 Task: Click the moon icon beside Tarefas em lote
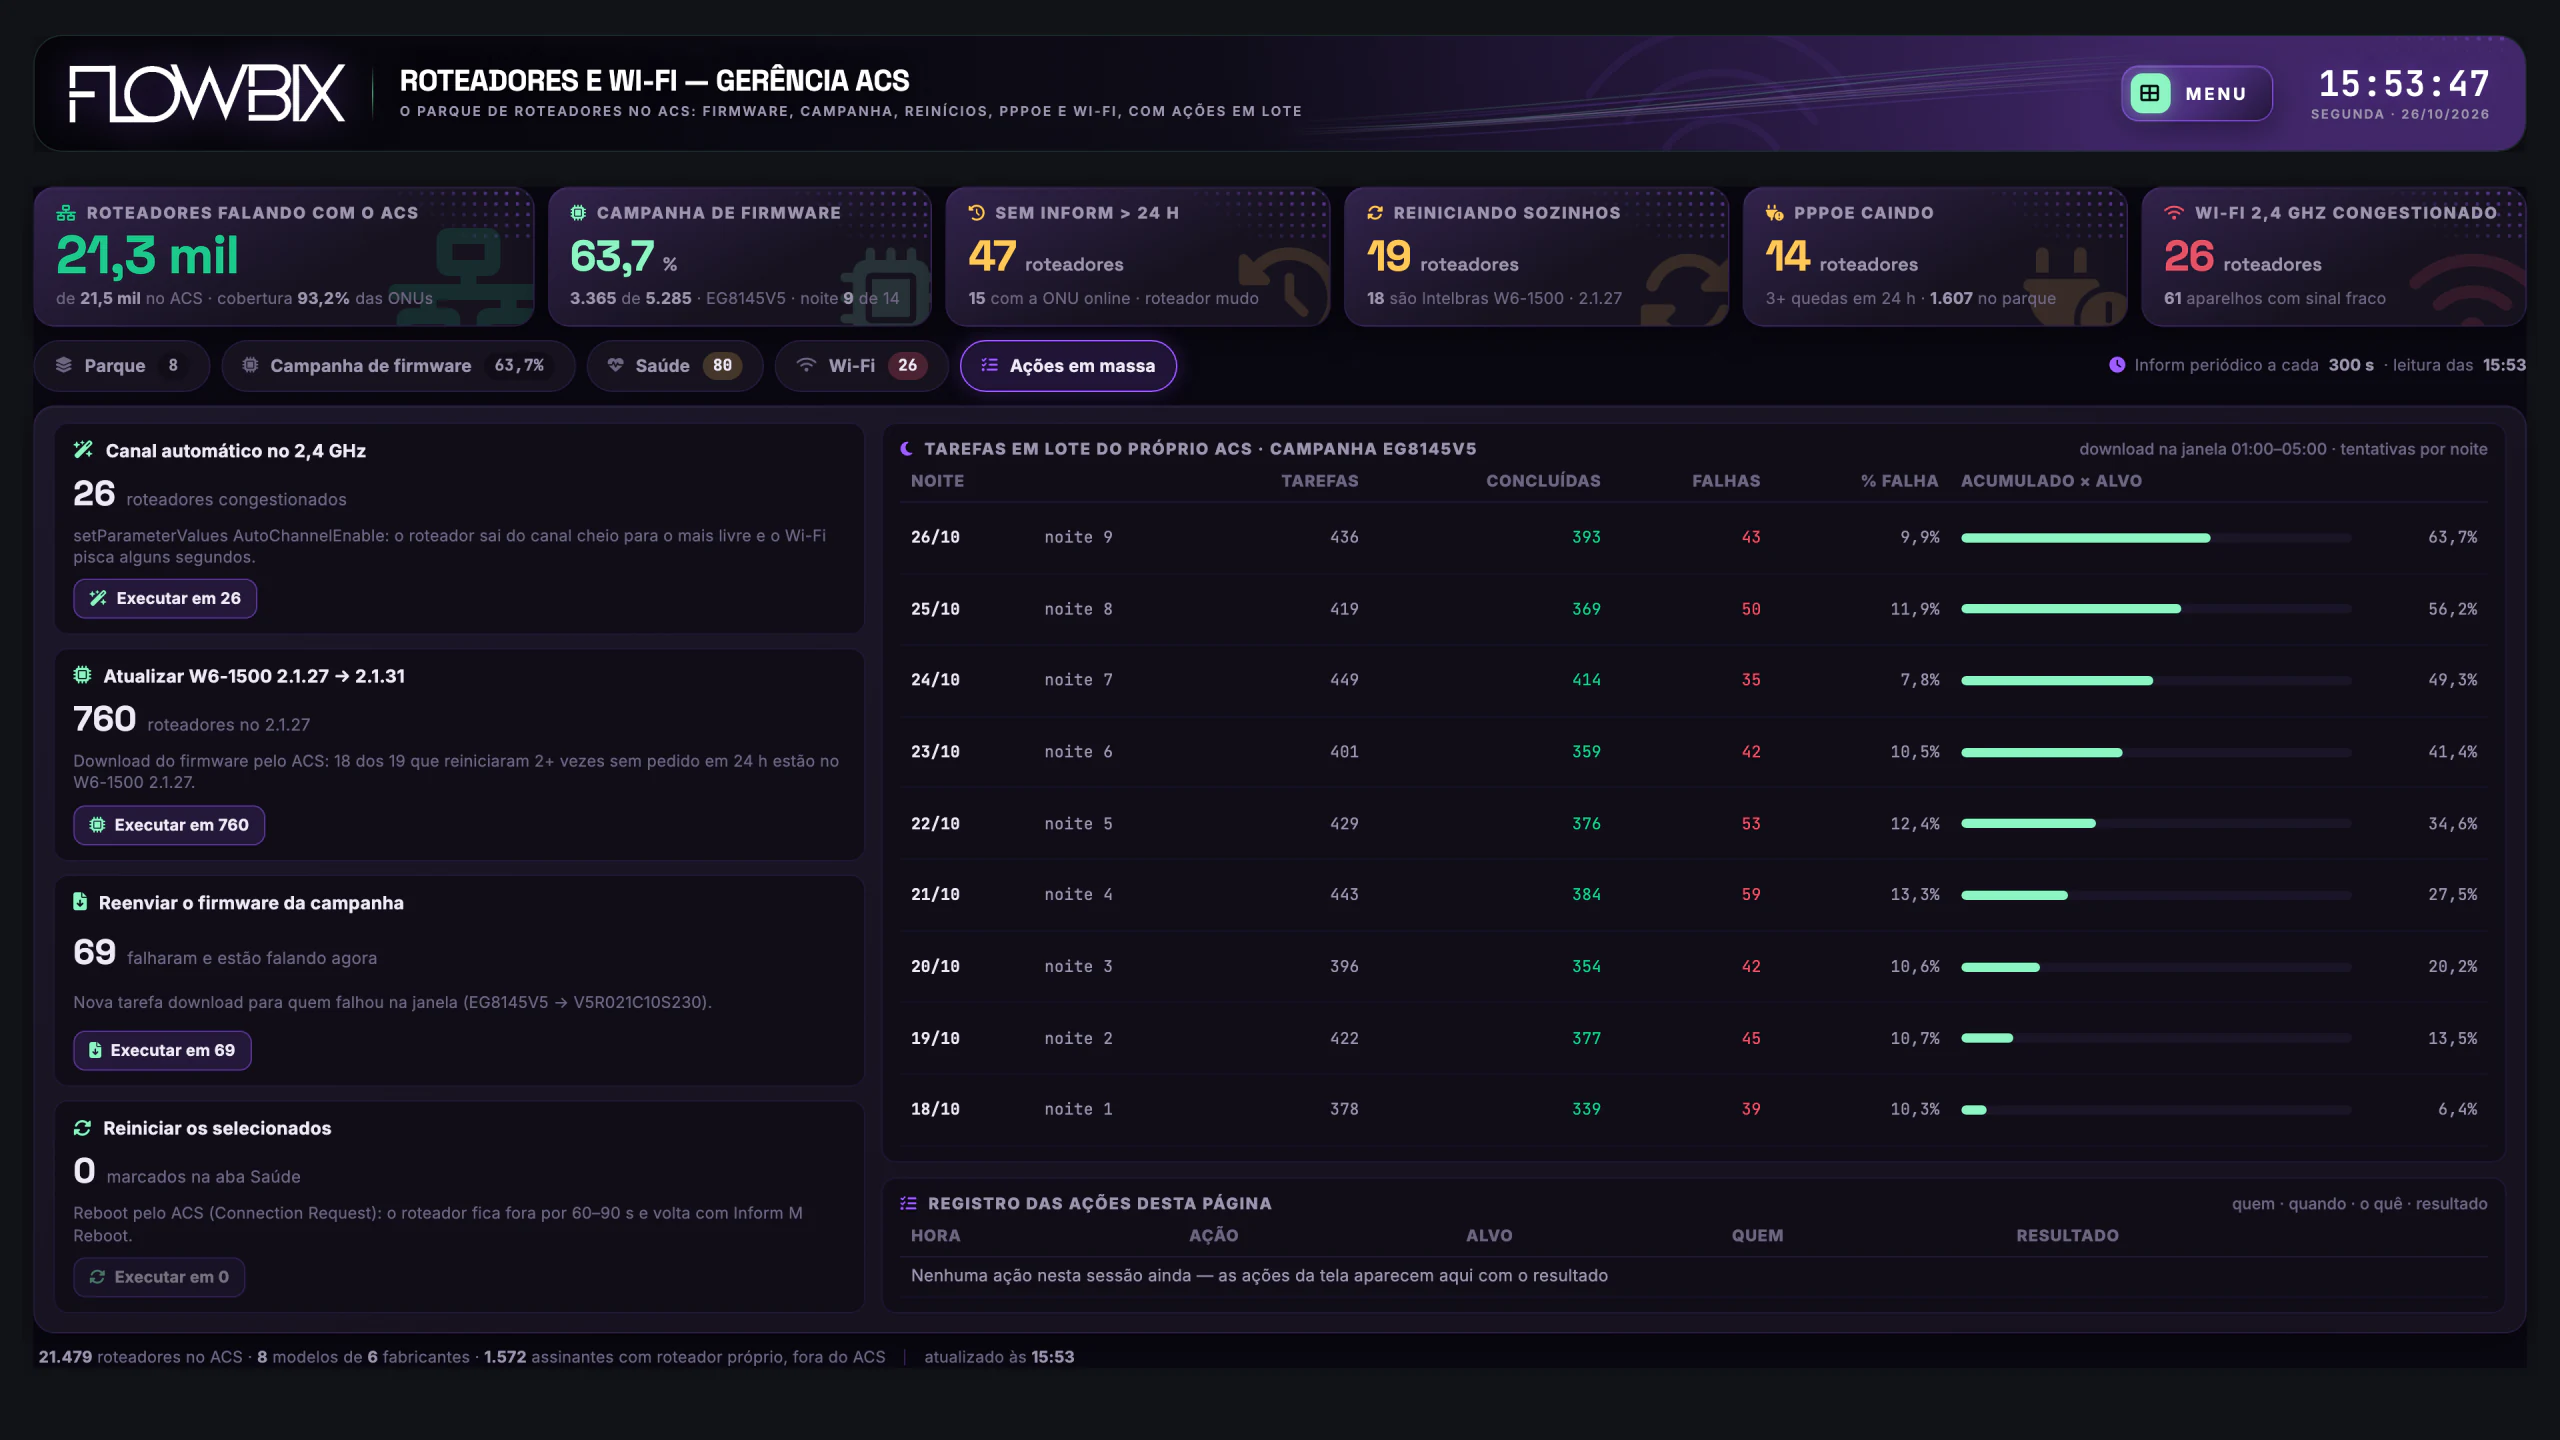(x=906, y=449)
